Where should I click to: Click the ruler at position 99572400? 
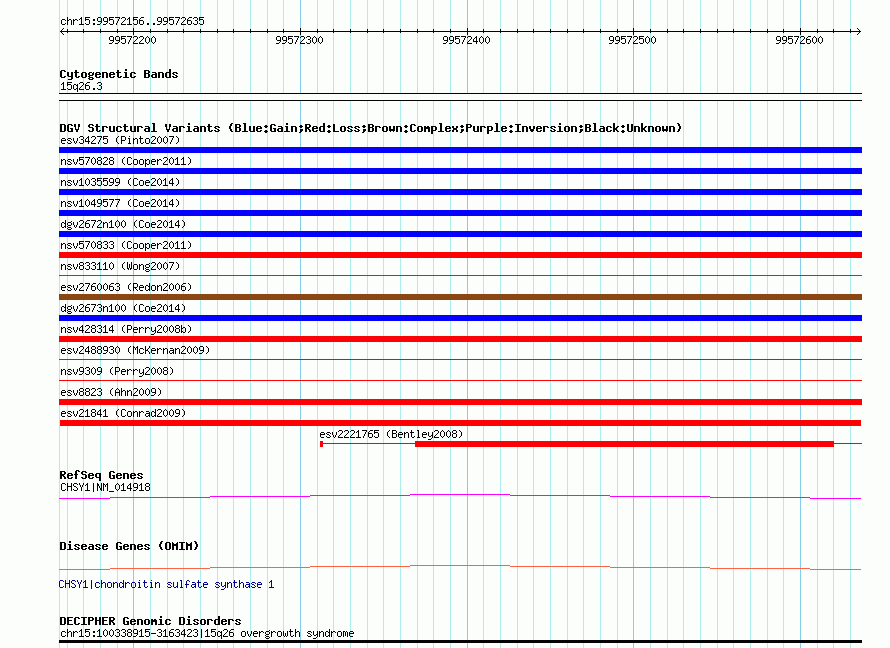466,40
